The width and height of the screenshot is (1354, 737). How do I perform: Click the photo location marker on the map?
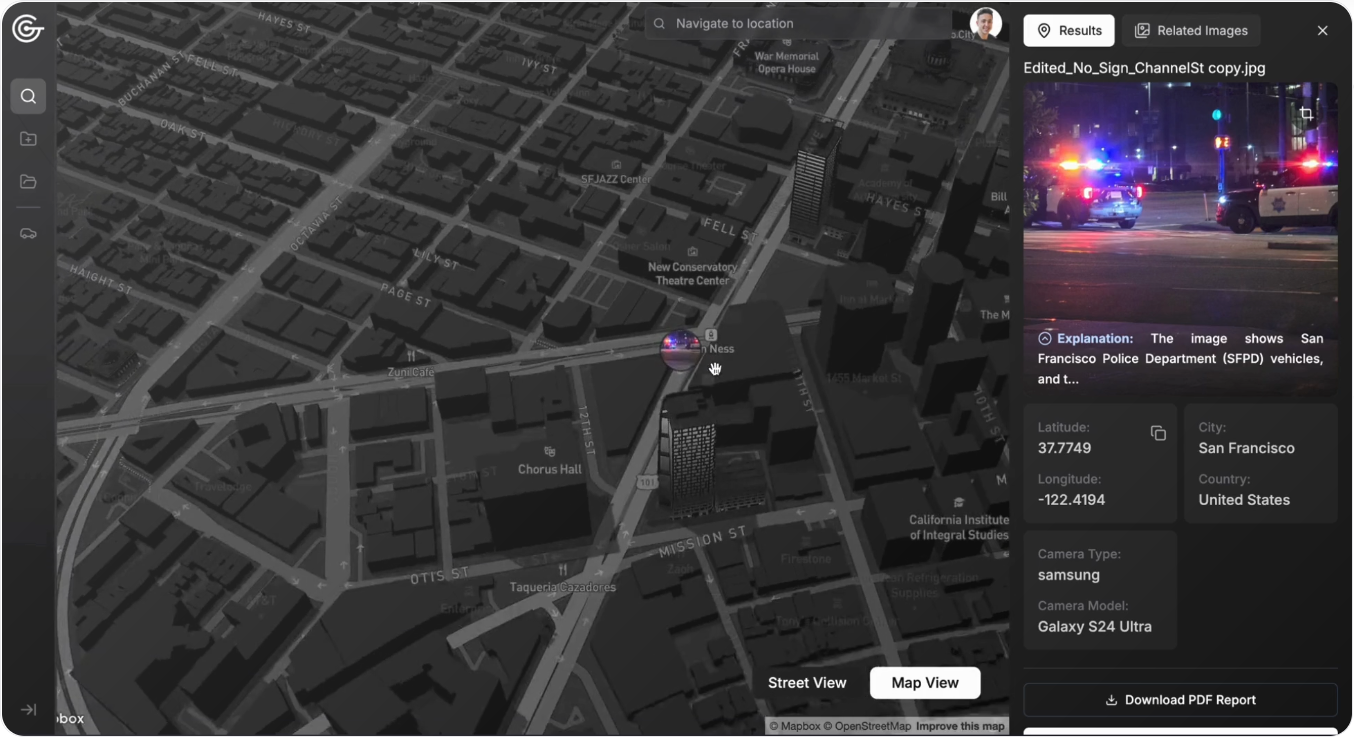pyautogui.click(x=681, y=350)
